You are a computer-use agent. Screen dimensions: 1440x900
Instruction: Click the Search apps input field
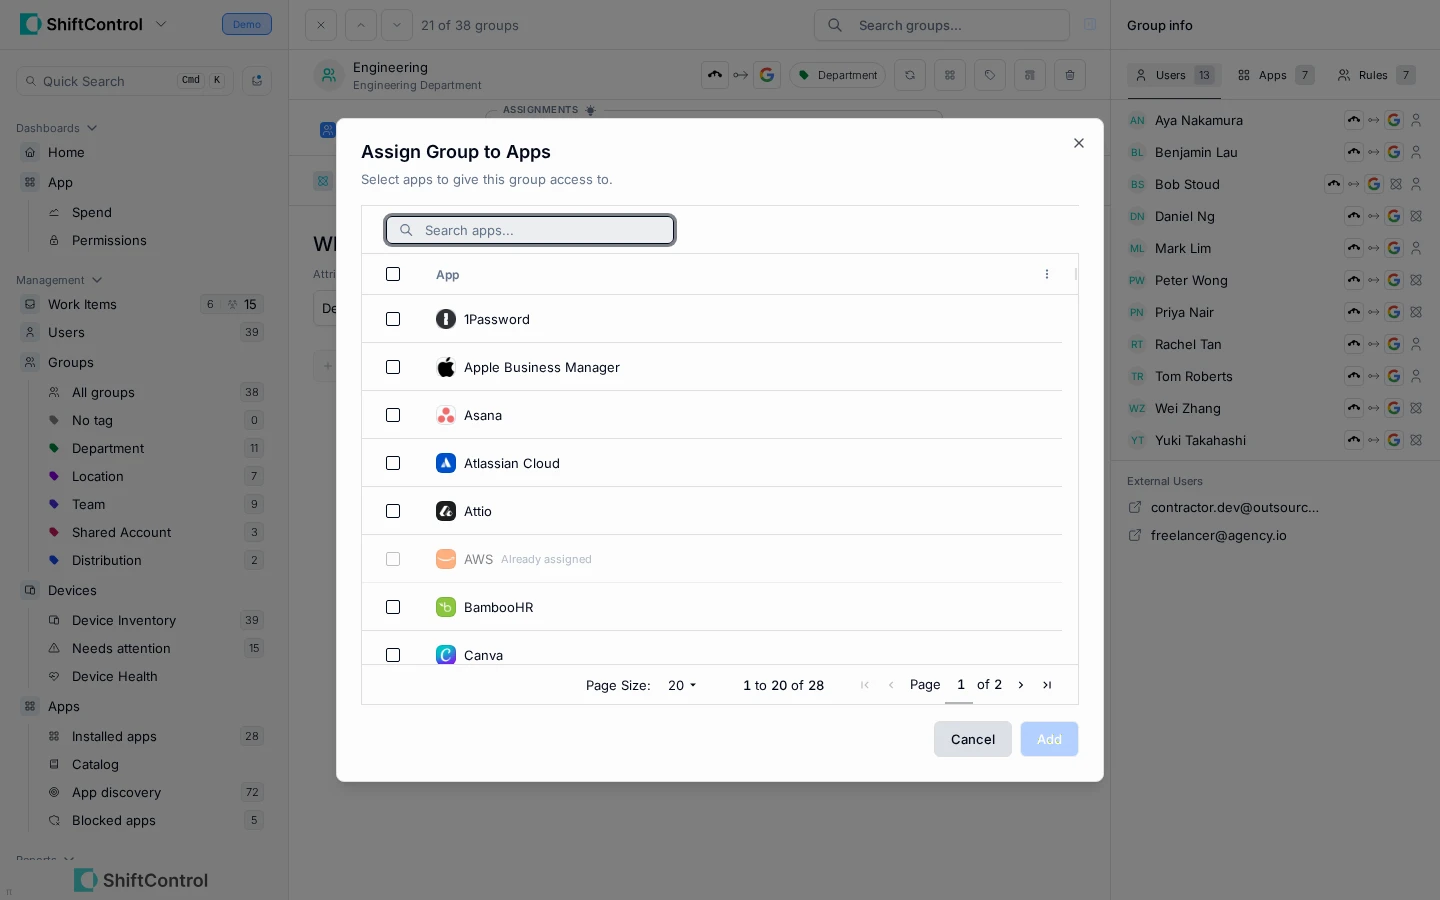click(x=530, y=230)
